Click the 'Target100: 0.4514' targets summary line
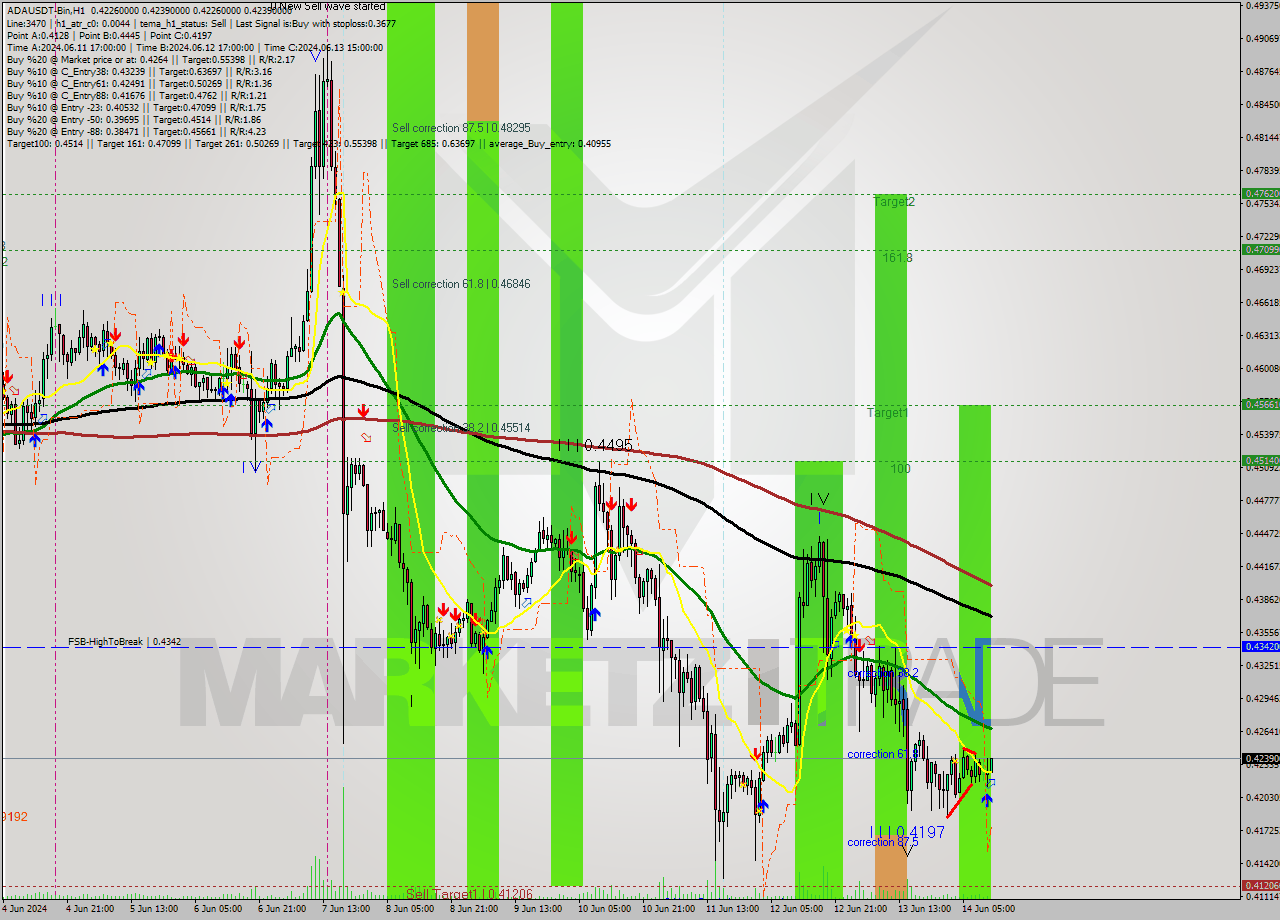This screenshot has width=1280, height=920. (x=308, y=143)
